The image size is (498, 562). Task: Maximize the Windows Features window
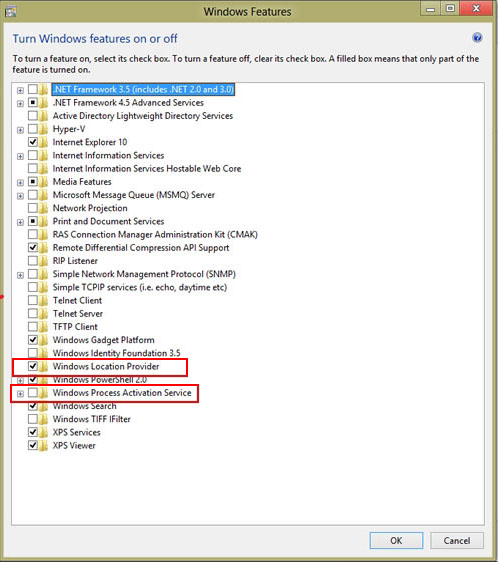(450, 9)
